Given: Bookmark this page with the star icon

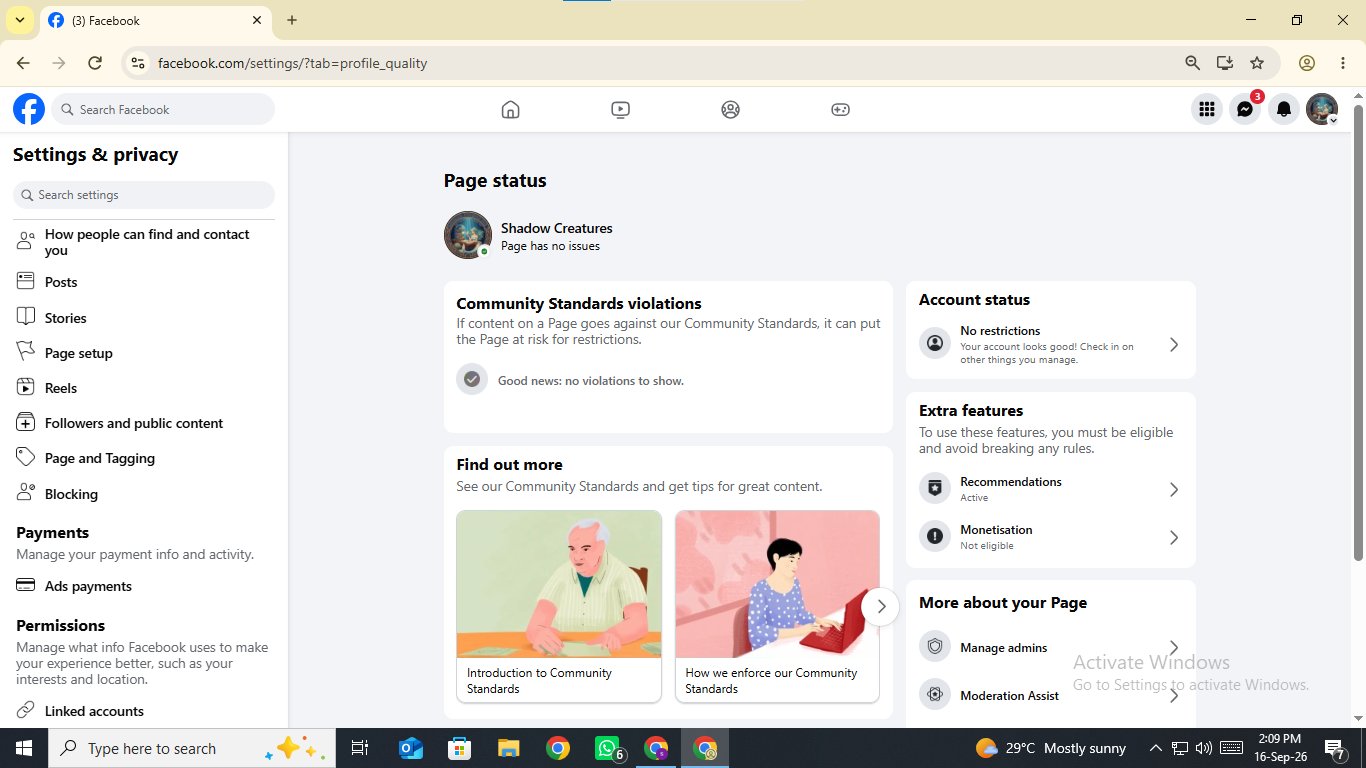Looking at the screenshot, I should (1257, 63).
